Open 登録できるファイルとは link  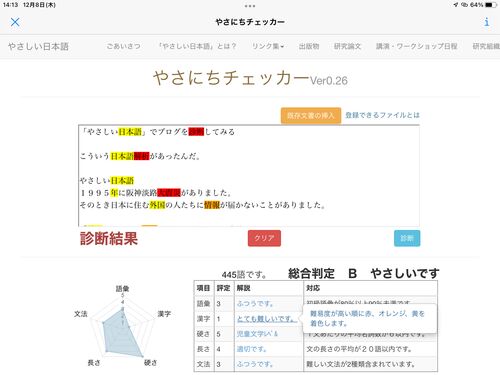[382, 115]
